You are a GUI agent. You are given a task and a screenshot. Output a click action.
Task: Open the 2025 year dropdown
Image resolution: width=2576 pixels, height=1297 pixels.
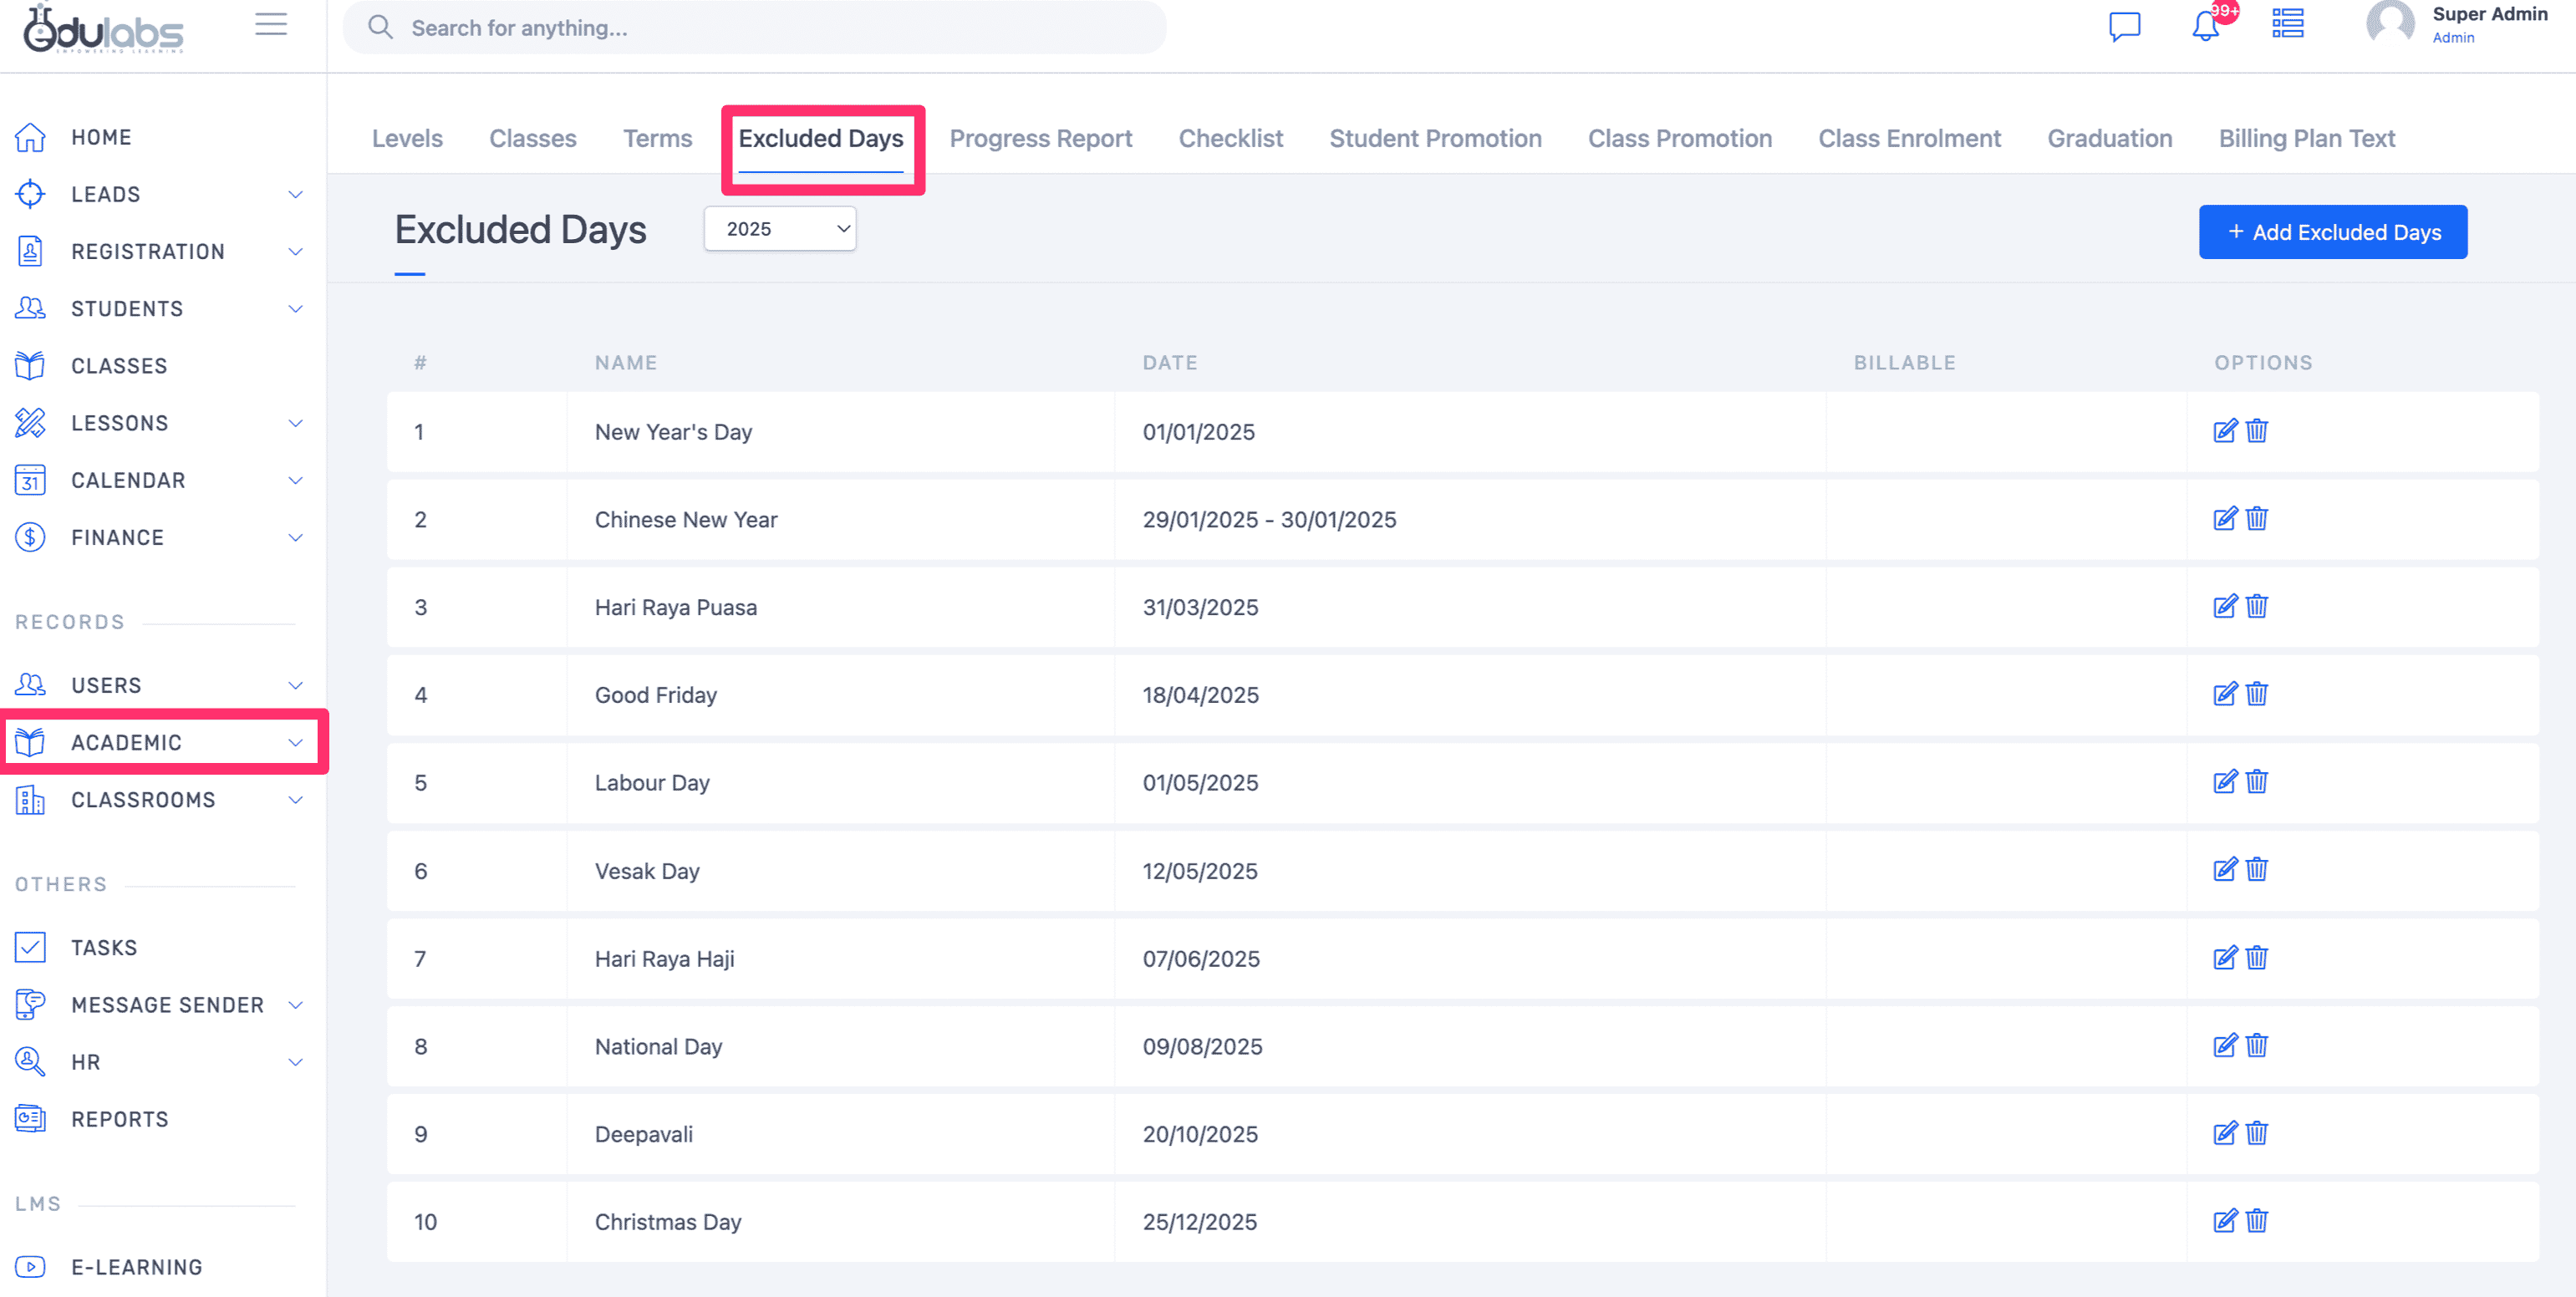click(x=780, y=229)
